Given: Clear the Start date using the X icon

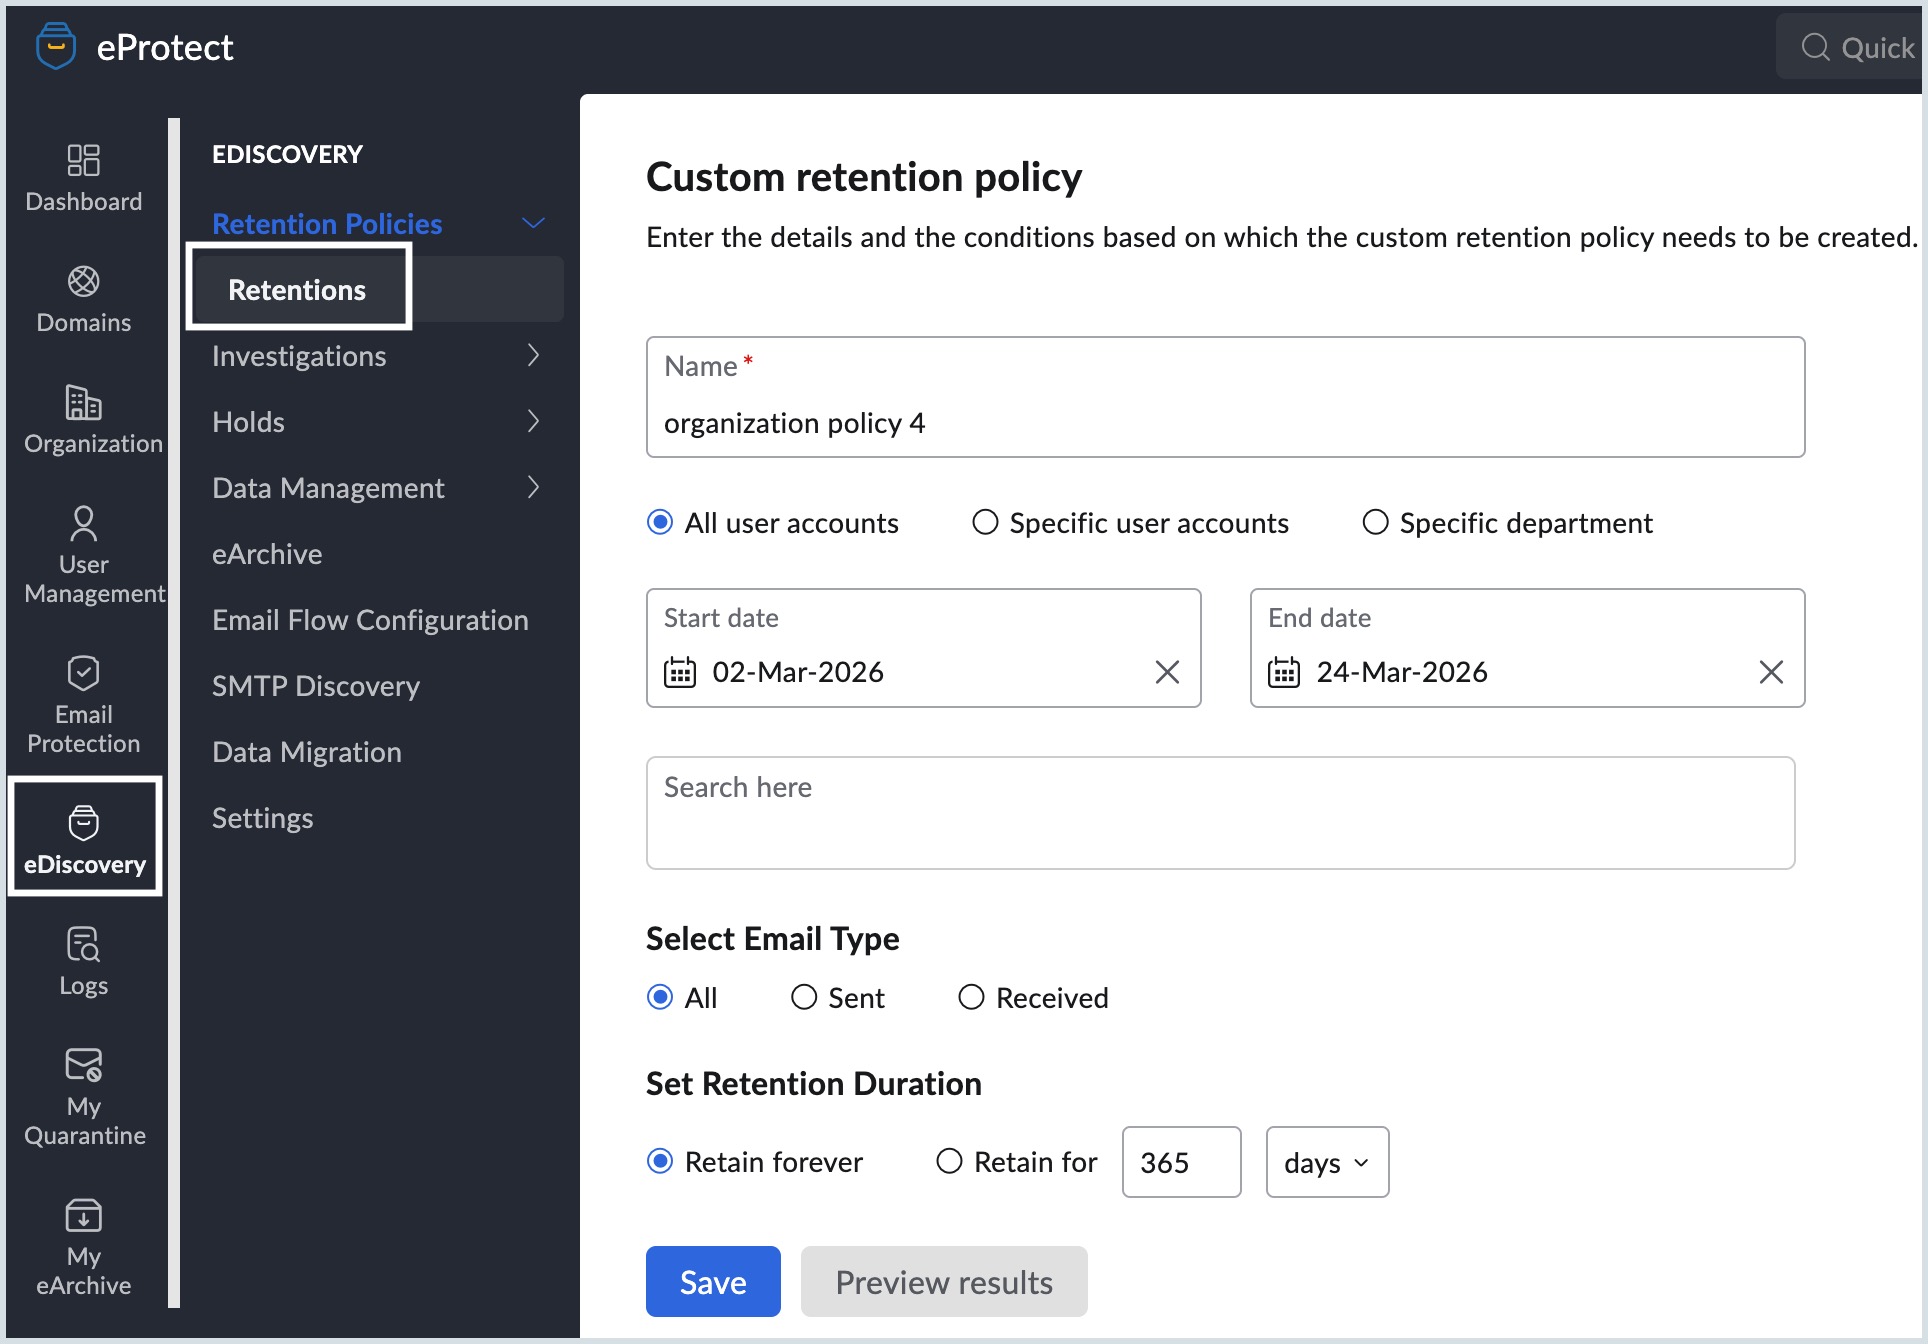Looking at the screenshot, I should point(1167,672).
